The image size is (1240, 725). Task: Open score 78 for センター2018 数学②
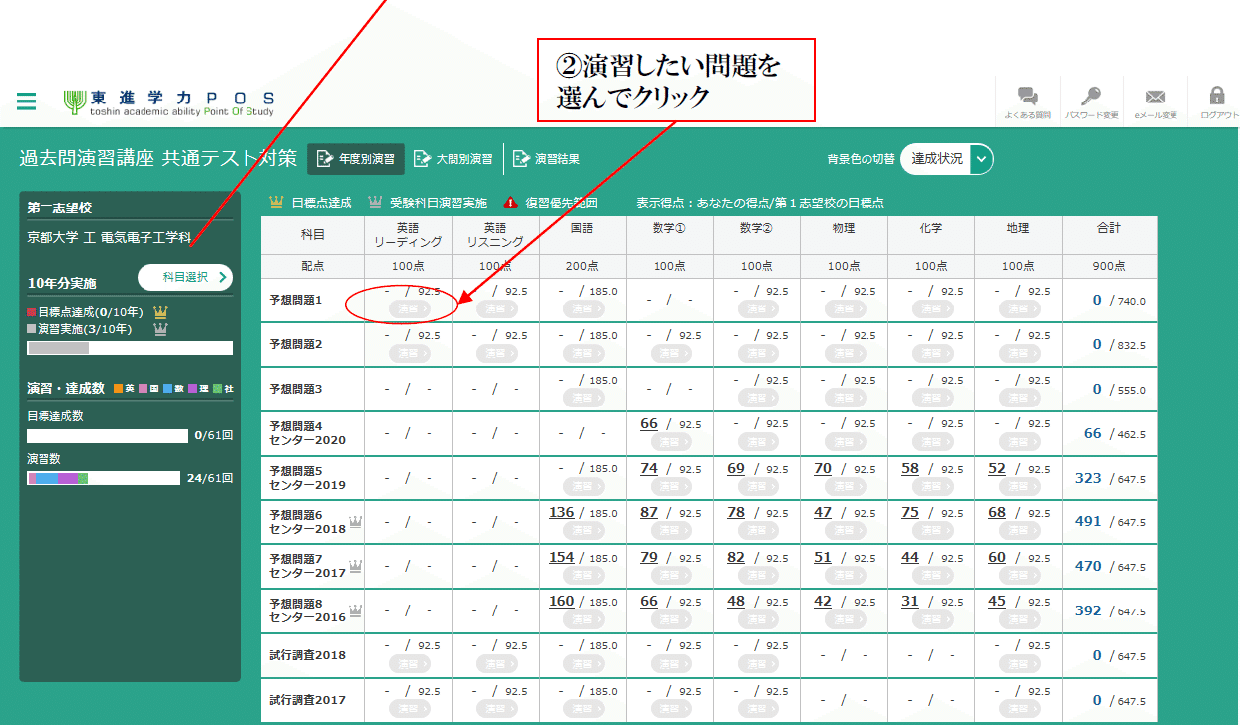736,512
